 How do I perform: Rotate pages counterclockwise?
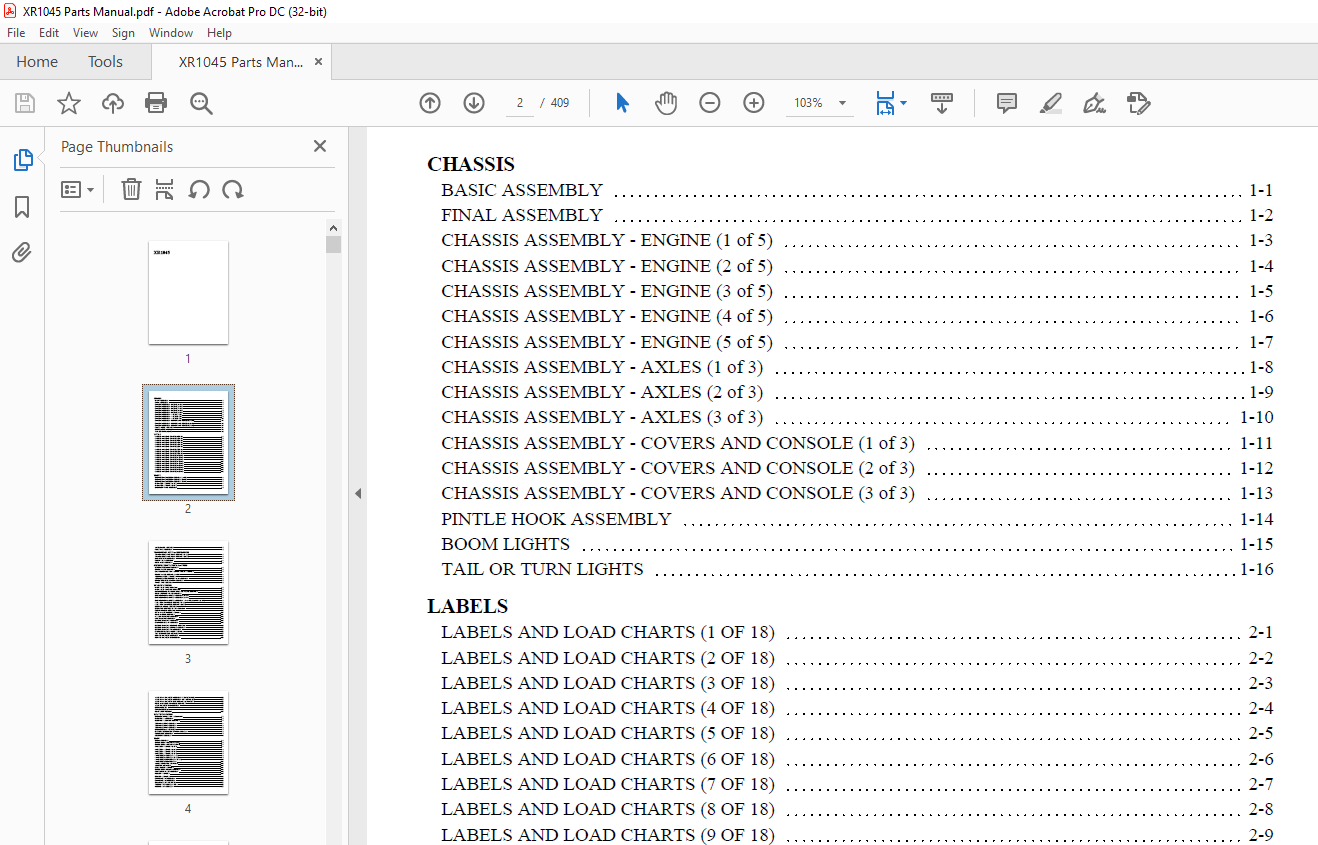(x=199, y=189)
